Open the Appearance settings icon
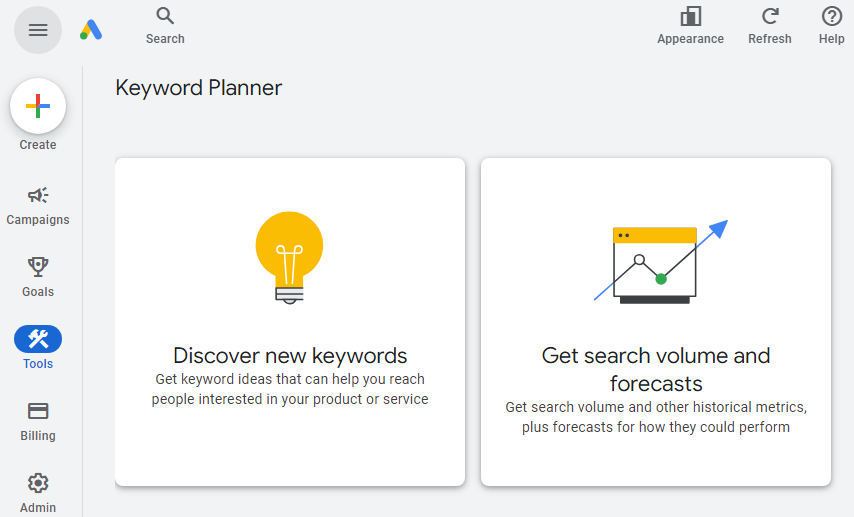 click(x=690, y=16)
